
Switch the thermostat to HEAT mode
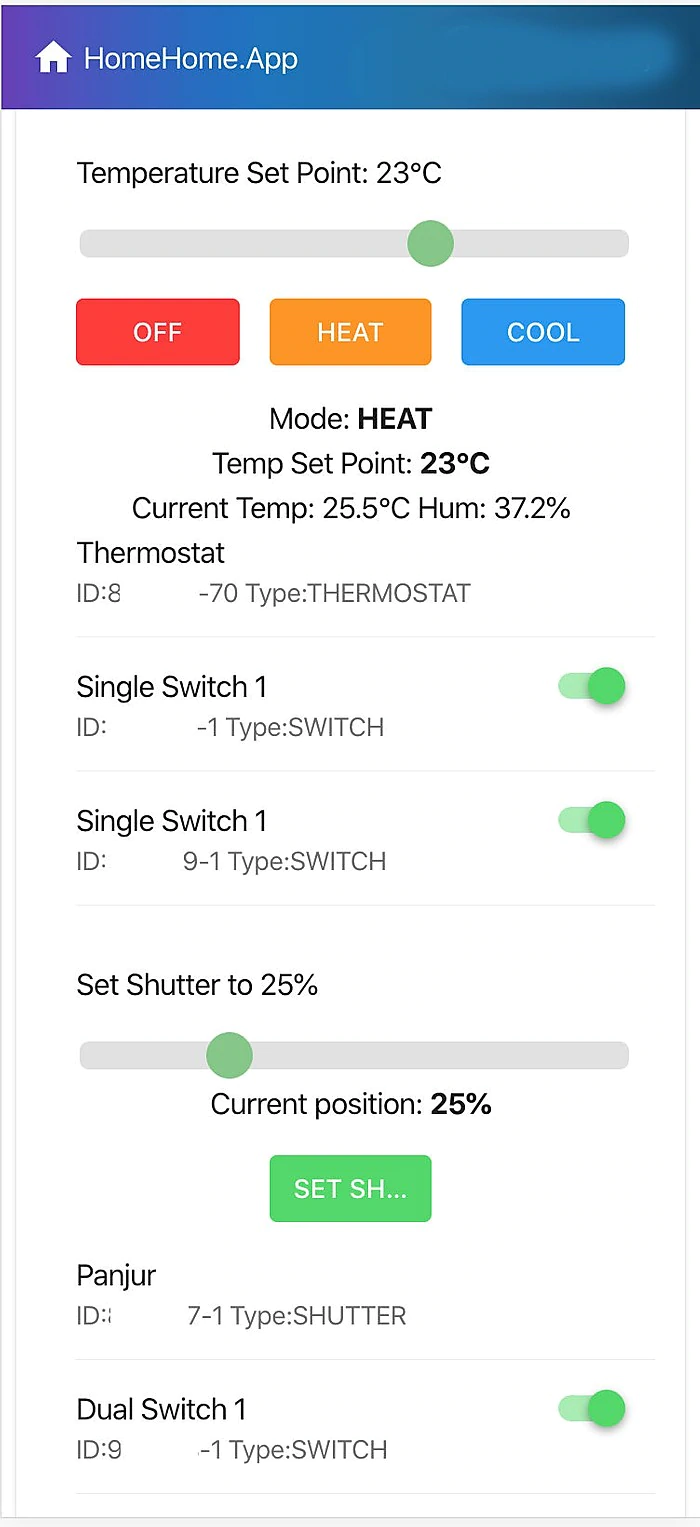pyautogui.click(x=350, y=332)
